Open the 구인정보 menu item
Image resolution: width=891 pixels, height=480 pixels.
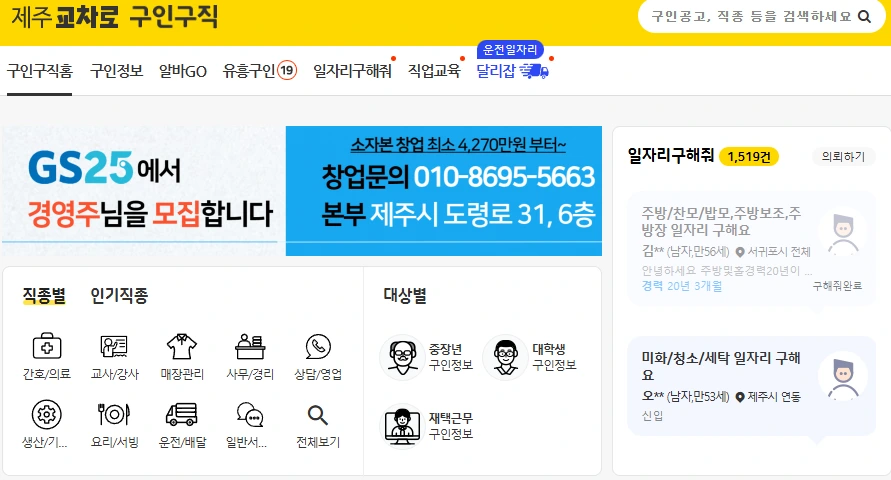click(116, 71)
